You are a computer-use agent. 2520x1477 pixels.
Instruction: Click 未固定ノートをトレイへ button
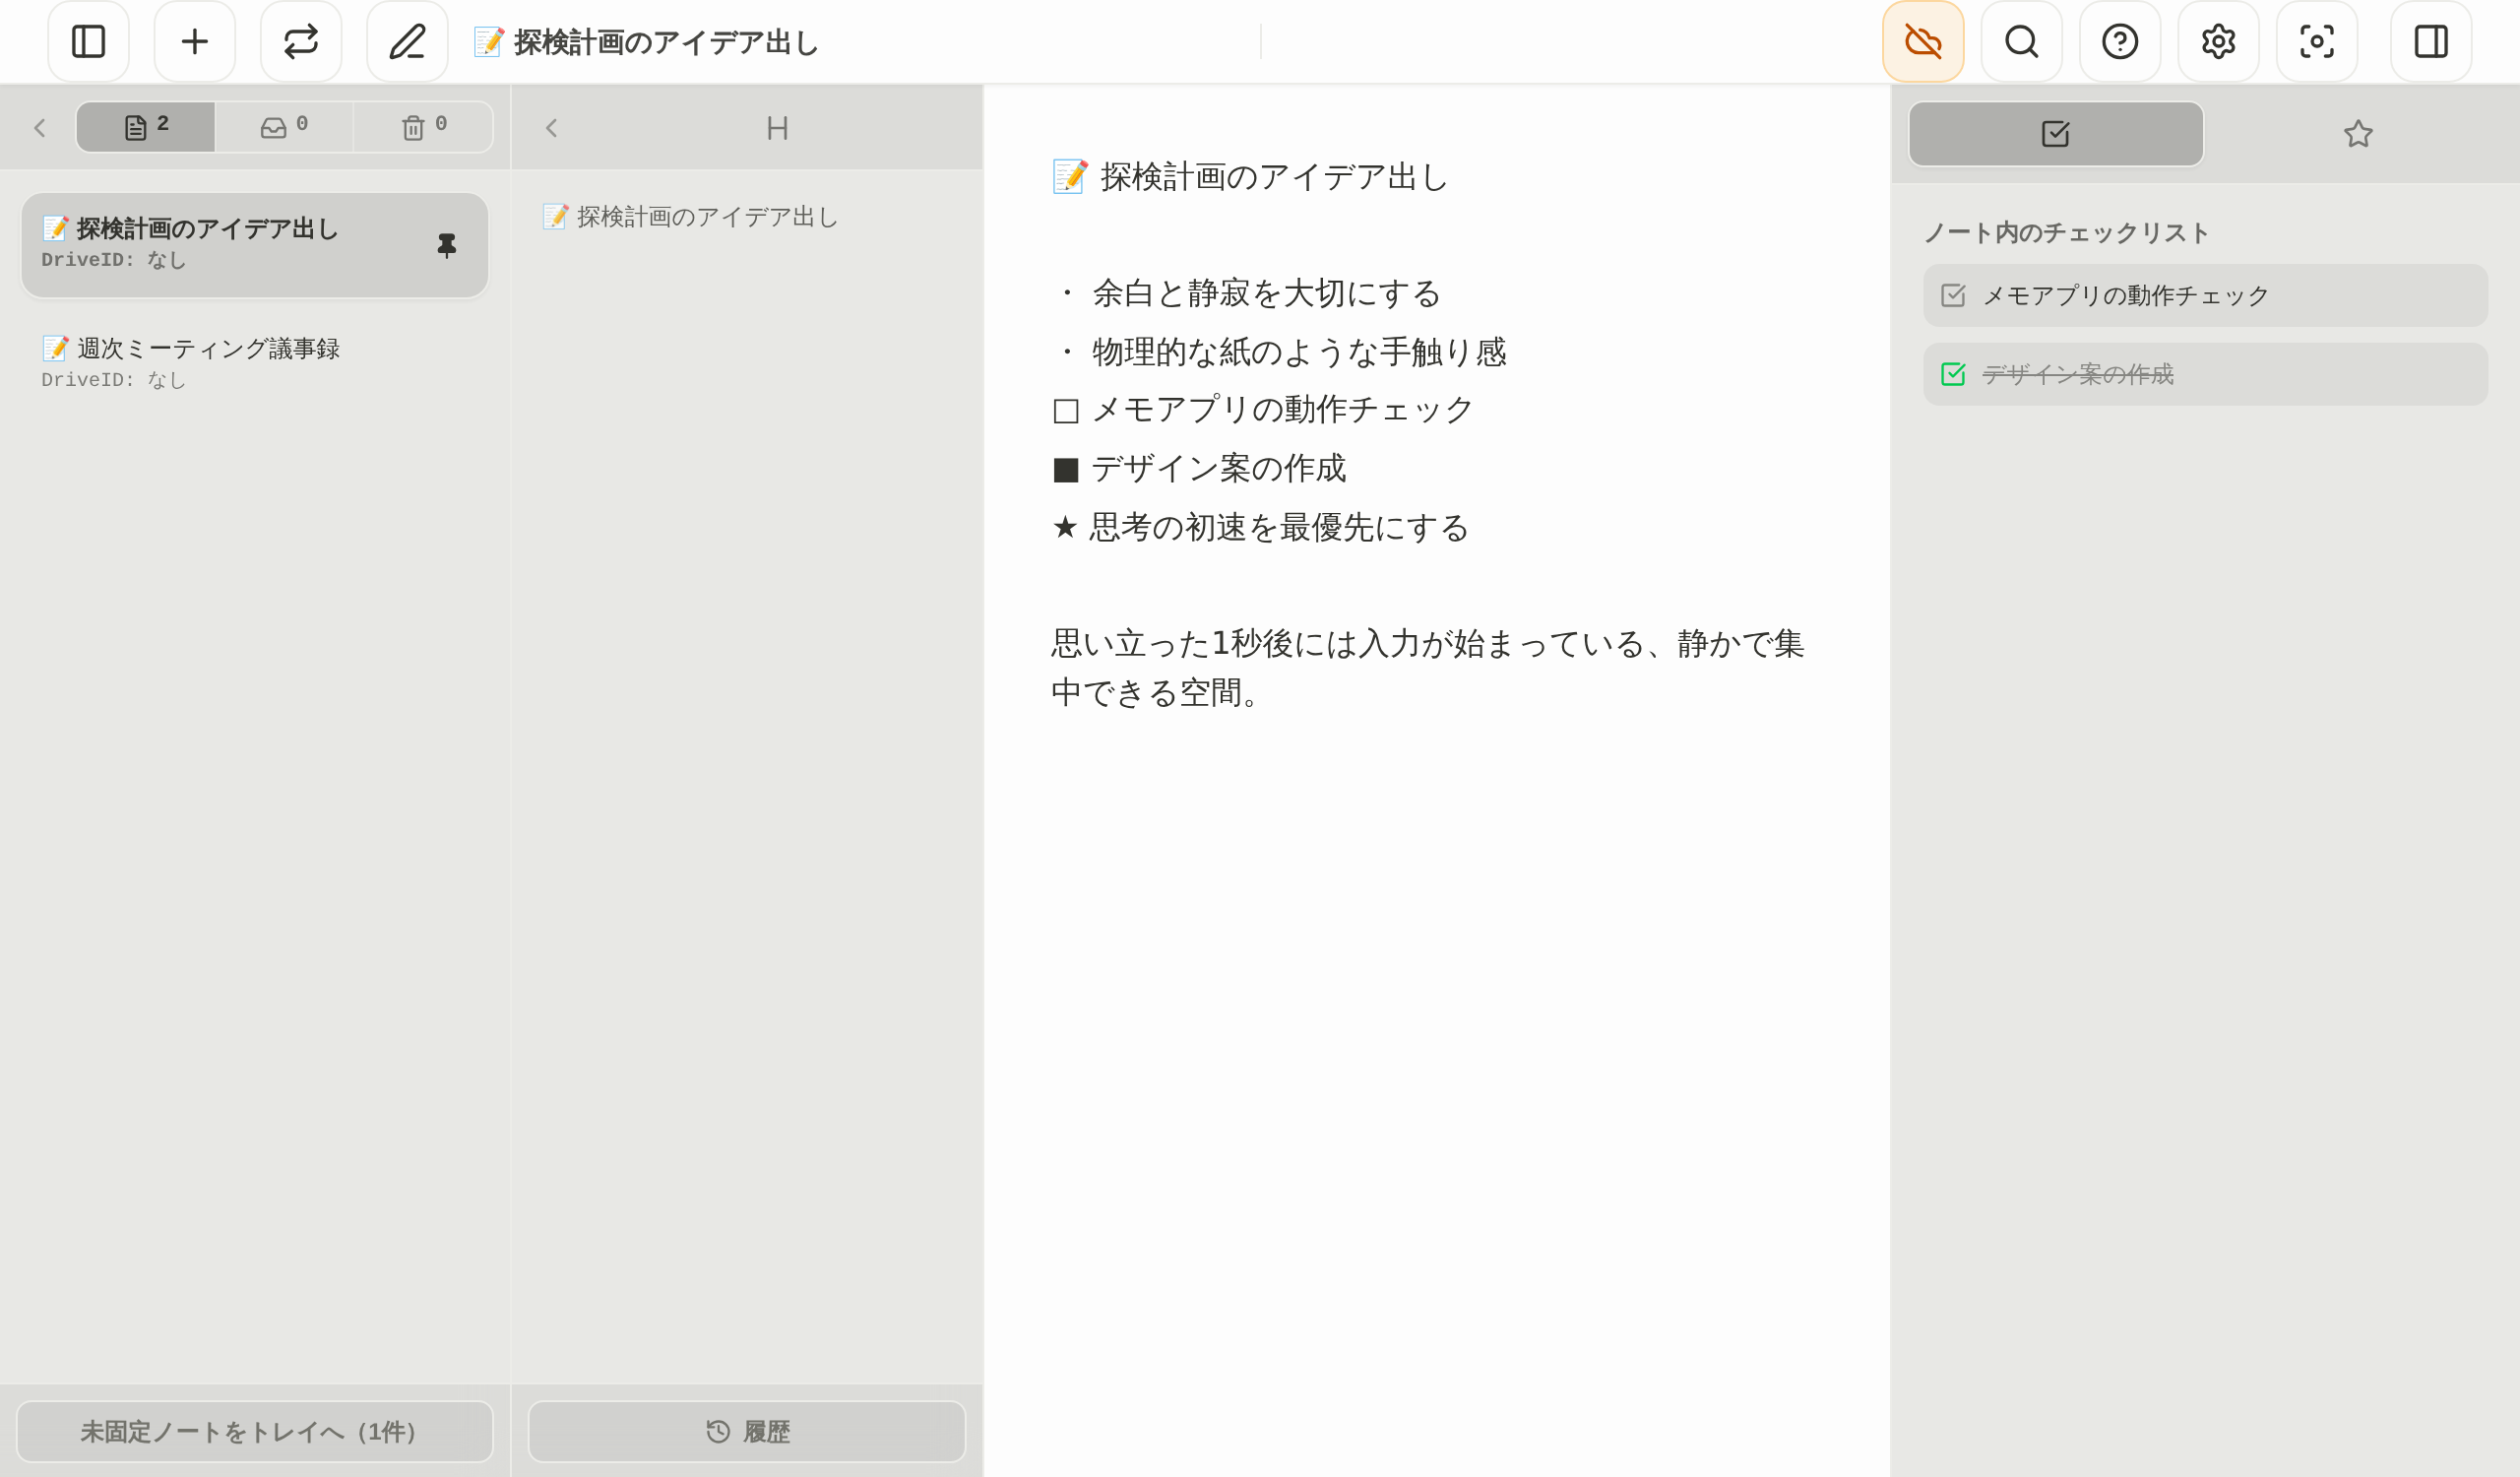click(255, 1431)
